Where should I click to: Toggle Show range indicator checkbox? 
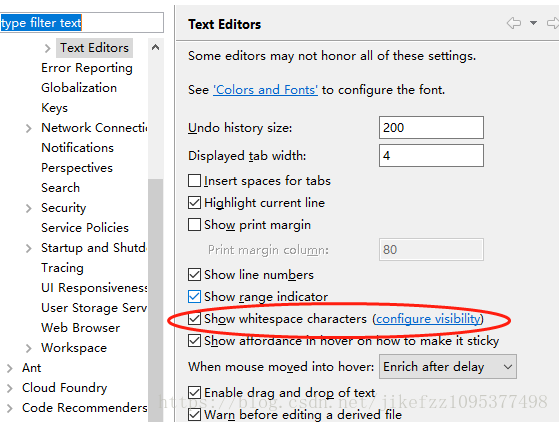pyautogui.click(x=194, y=297)
